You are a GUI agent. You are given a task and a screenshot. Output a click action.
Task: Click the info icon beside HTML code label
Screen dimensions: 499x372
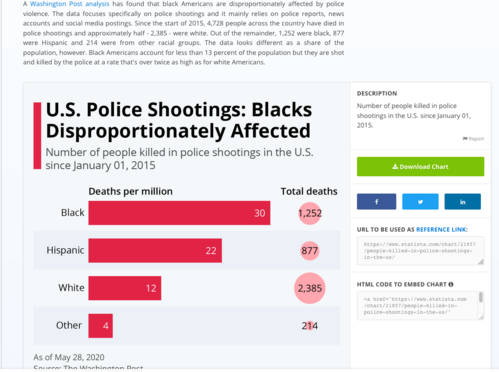pos(451,284)
